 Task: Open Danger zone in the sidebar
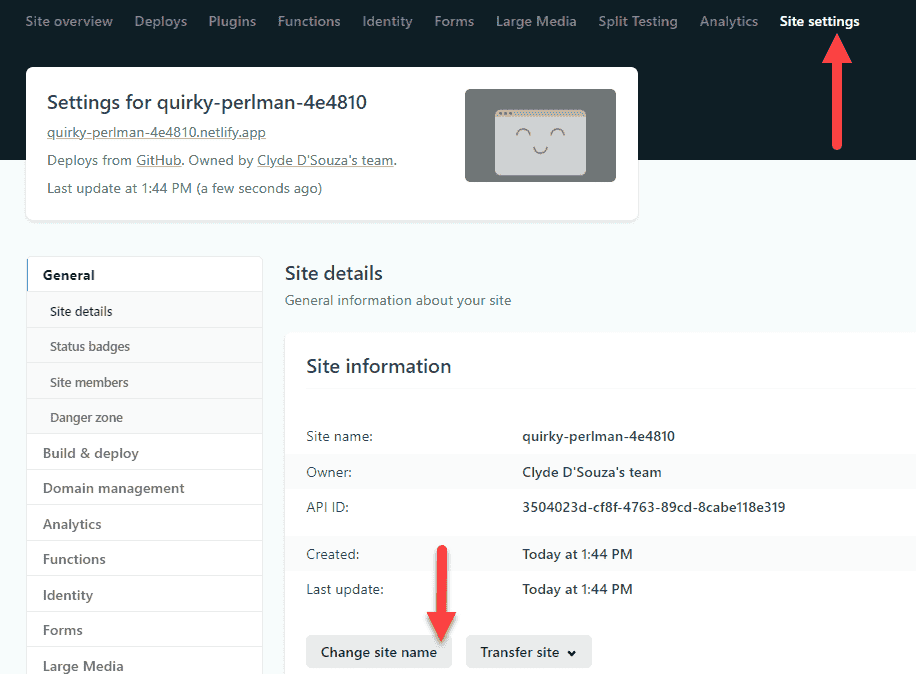(x=144, y=418)
